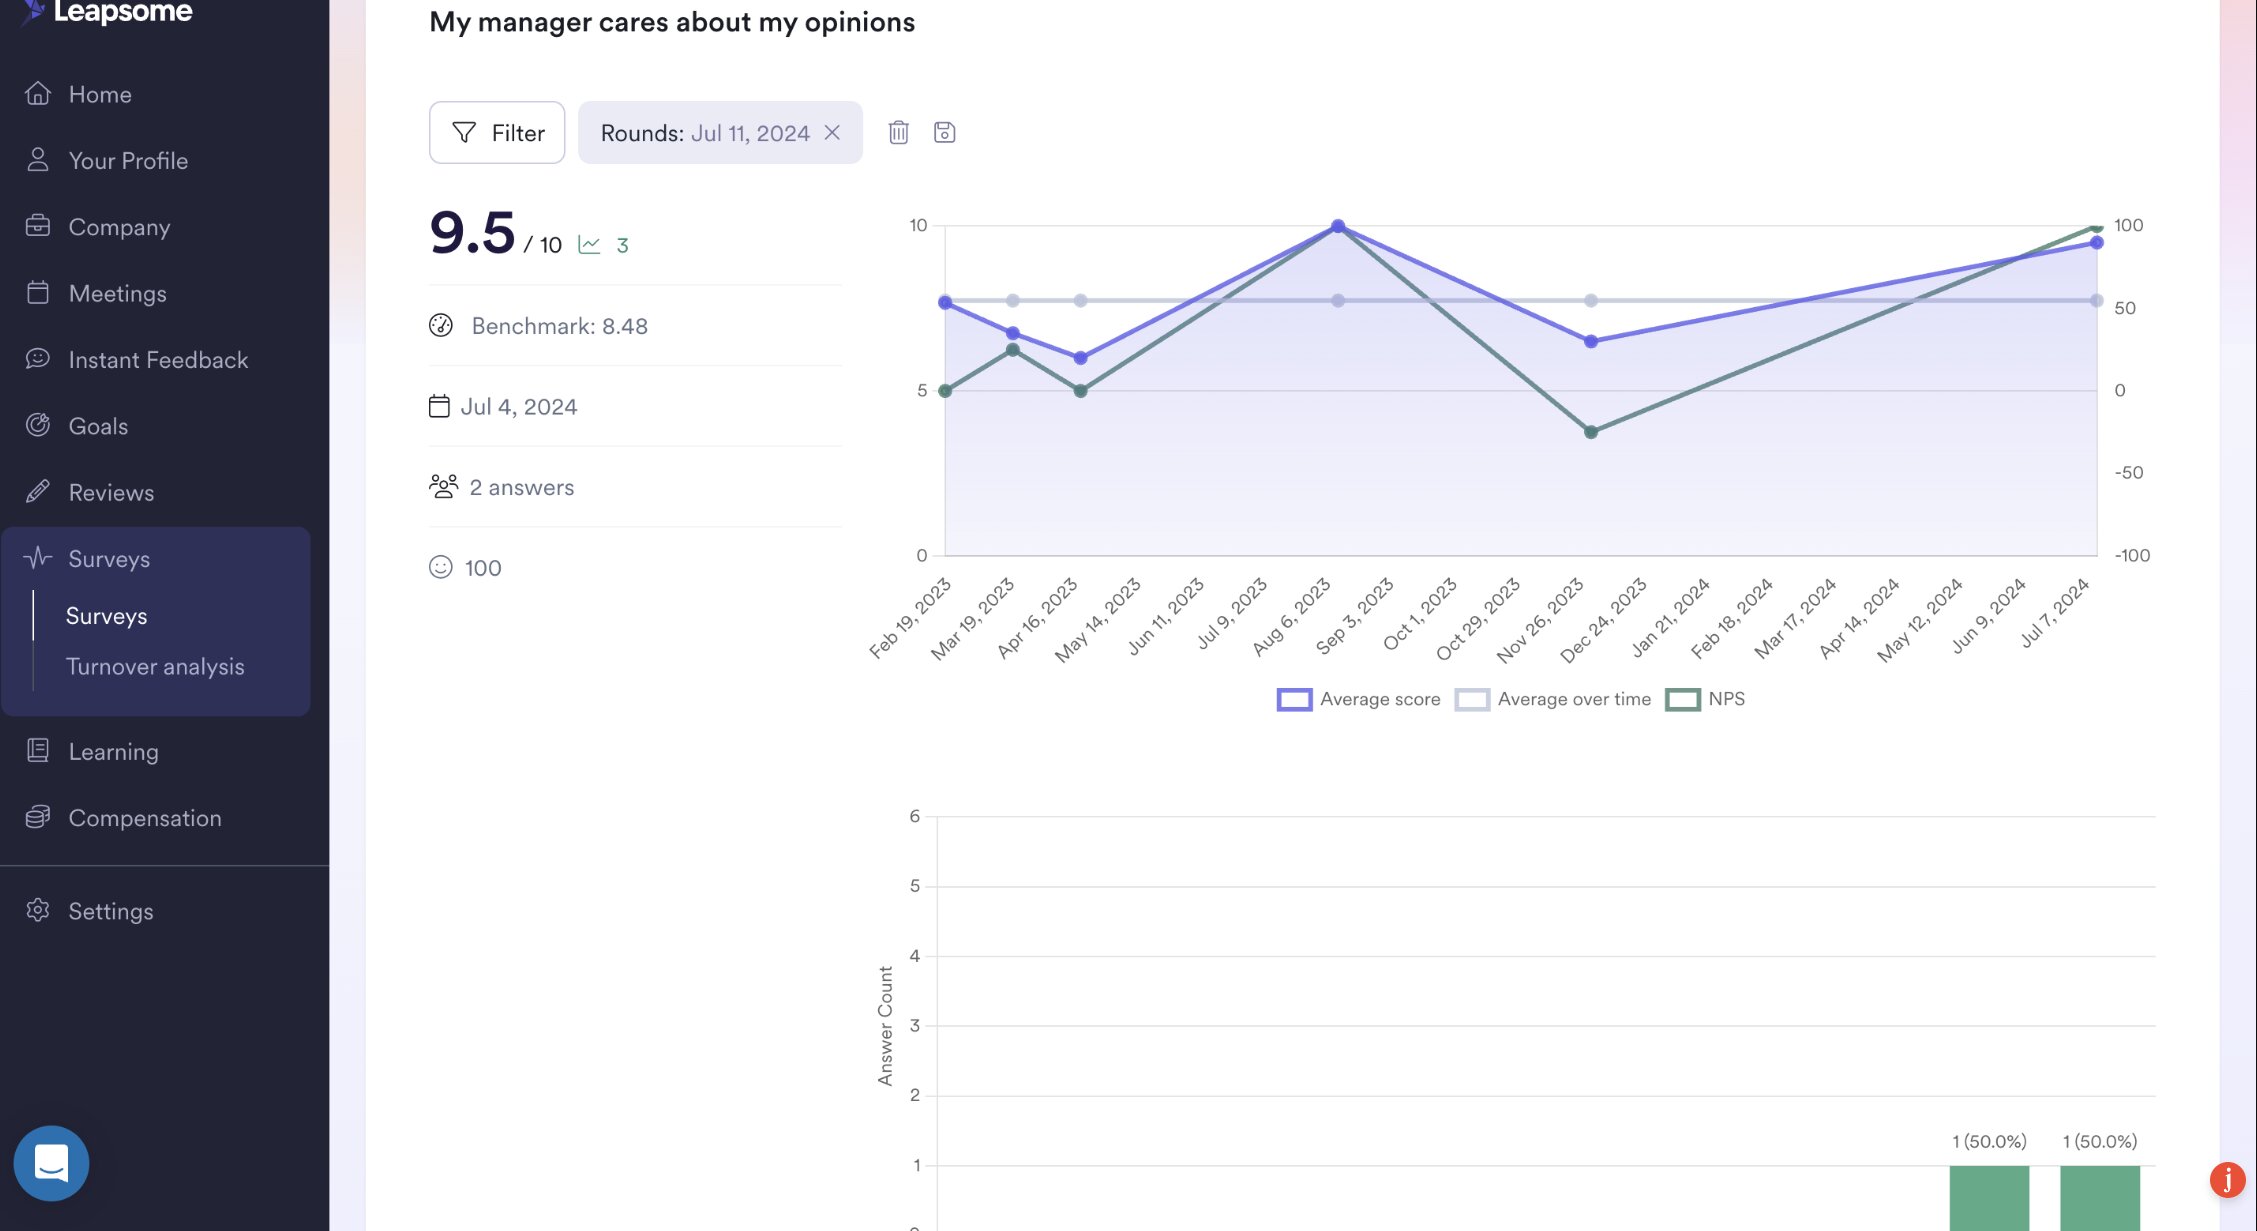Toggle NPS legend series
Screen dimensions: 2257x1231
[1705, 699]
